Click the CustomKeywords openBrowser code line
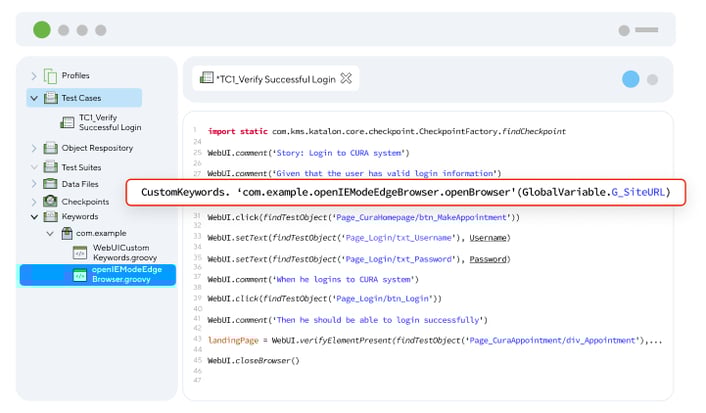 pos(406,192)
